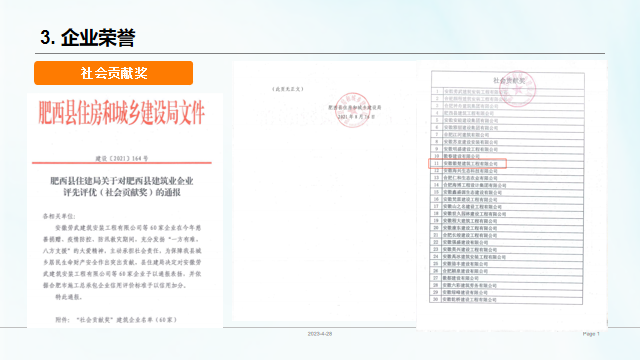Select row 1 of the company list table

(x=508, y=92)
